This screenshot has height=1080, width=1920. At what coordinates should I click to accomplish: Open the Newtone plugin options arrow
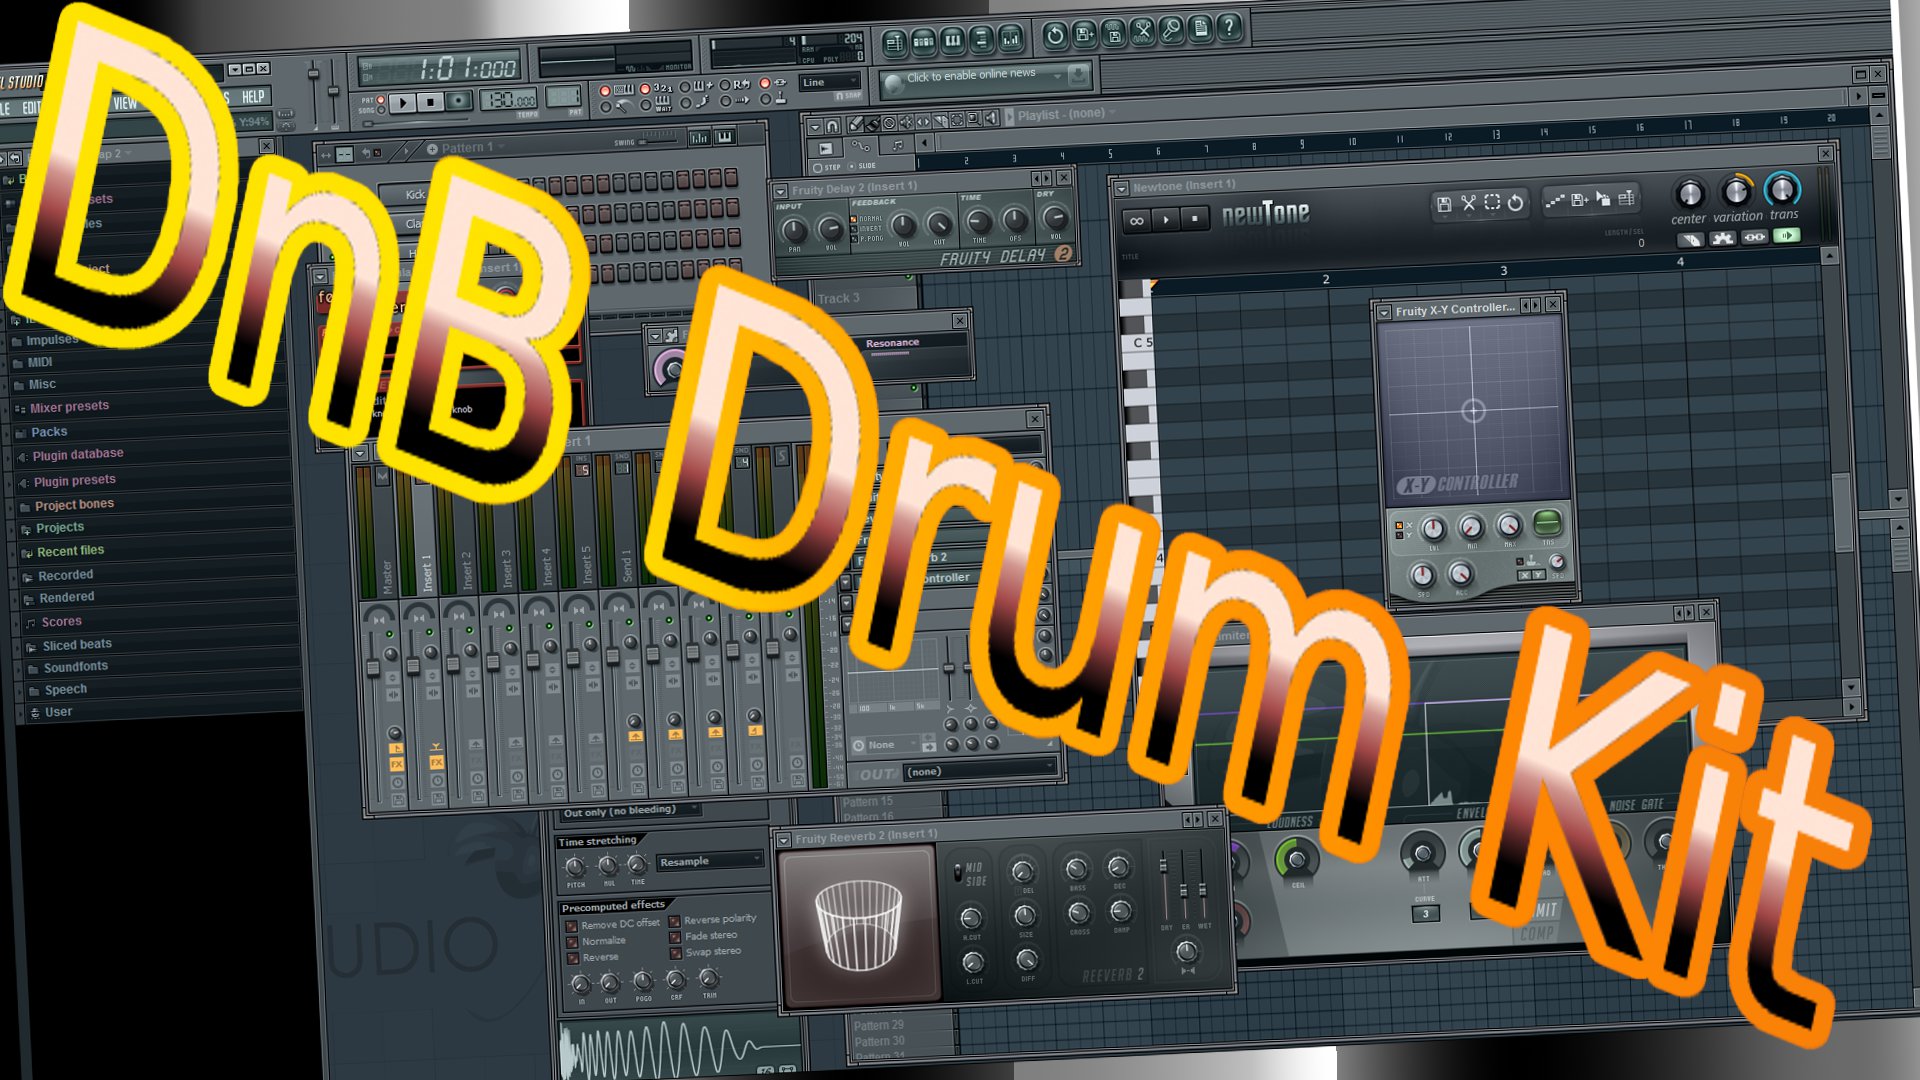coord(1122,188)
